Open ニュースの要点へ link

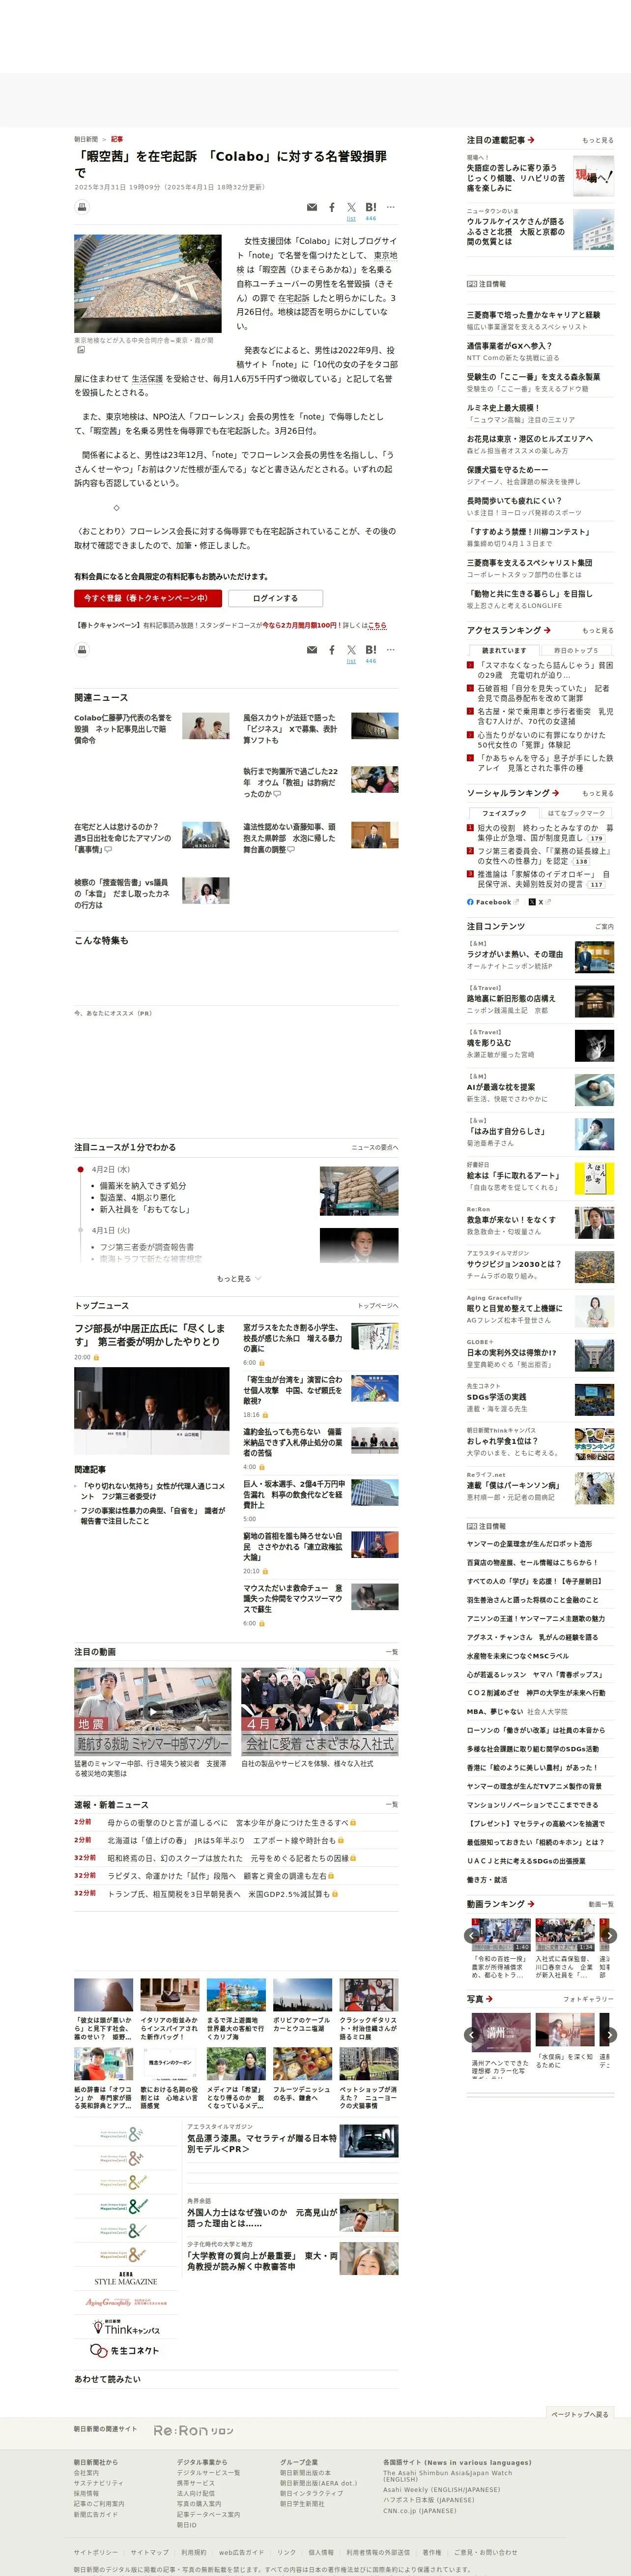pyautogui.click(x=375, y=1147)
